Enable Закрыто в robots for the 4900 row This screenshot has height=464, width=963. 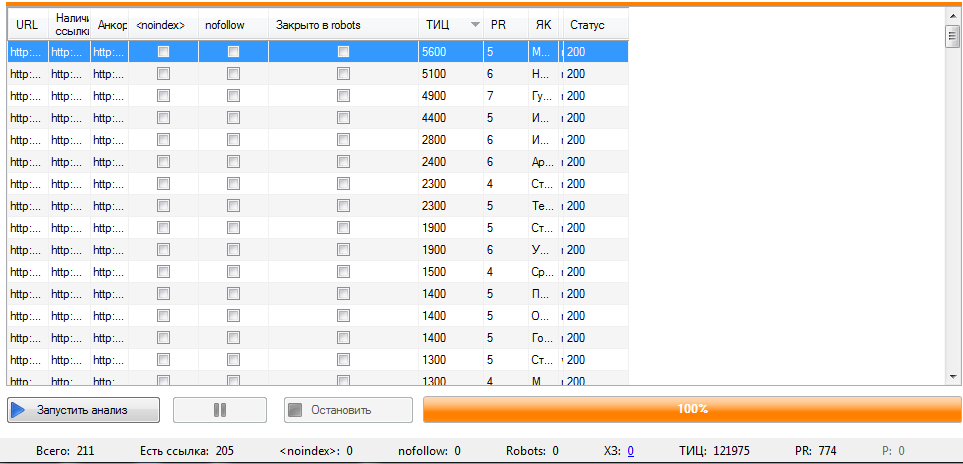tap(343, 95)
